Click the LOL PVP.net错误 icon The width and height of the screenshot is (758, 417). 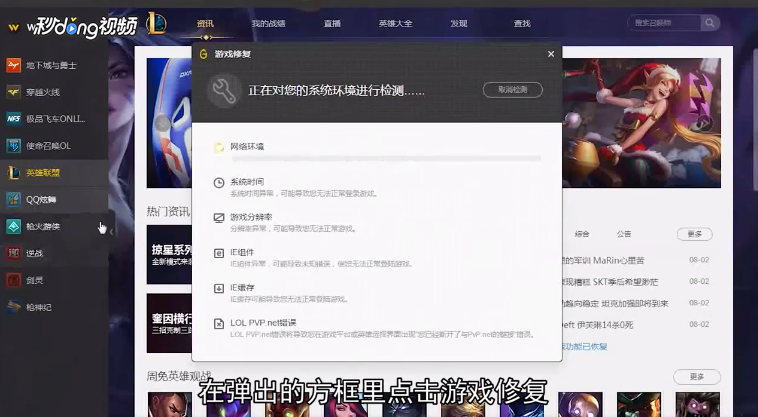219,324
